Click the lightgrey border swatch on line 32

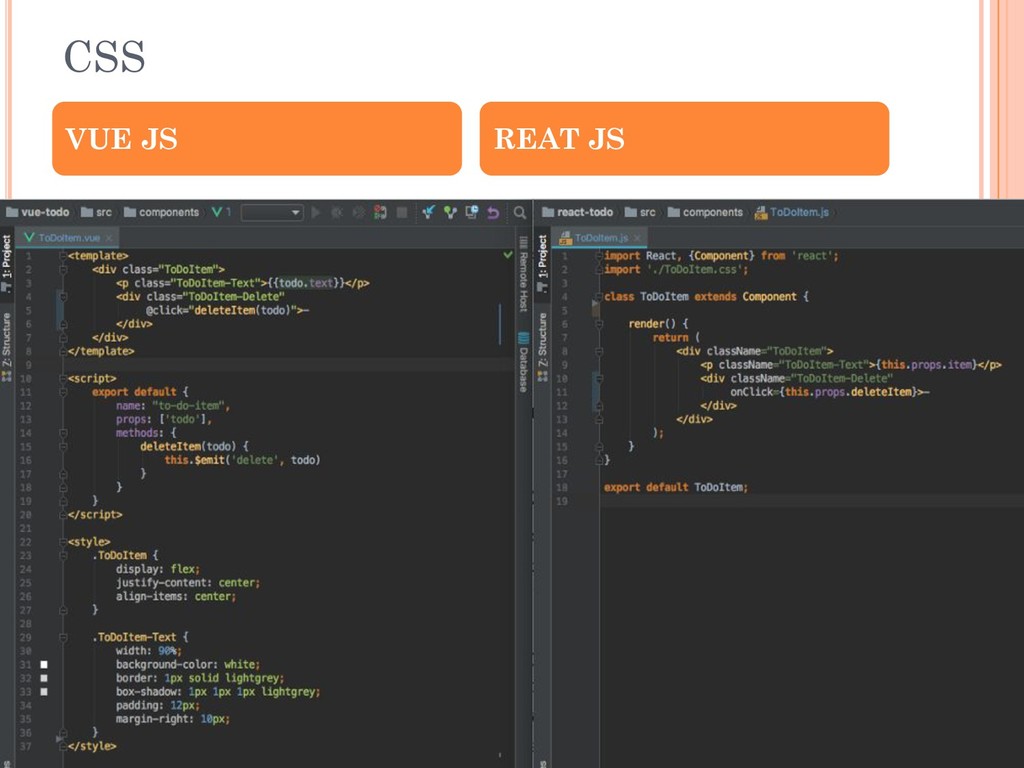tap(44, 678)
